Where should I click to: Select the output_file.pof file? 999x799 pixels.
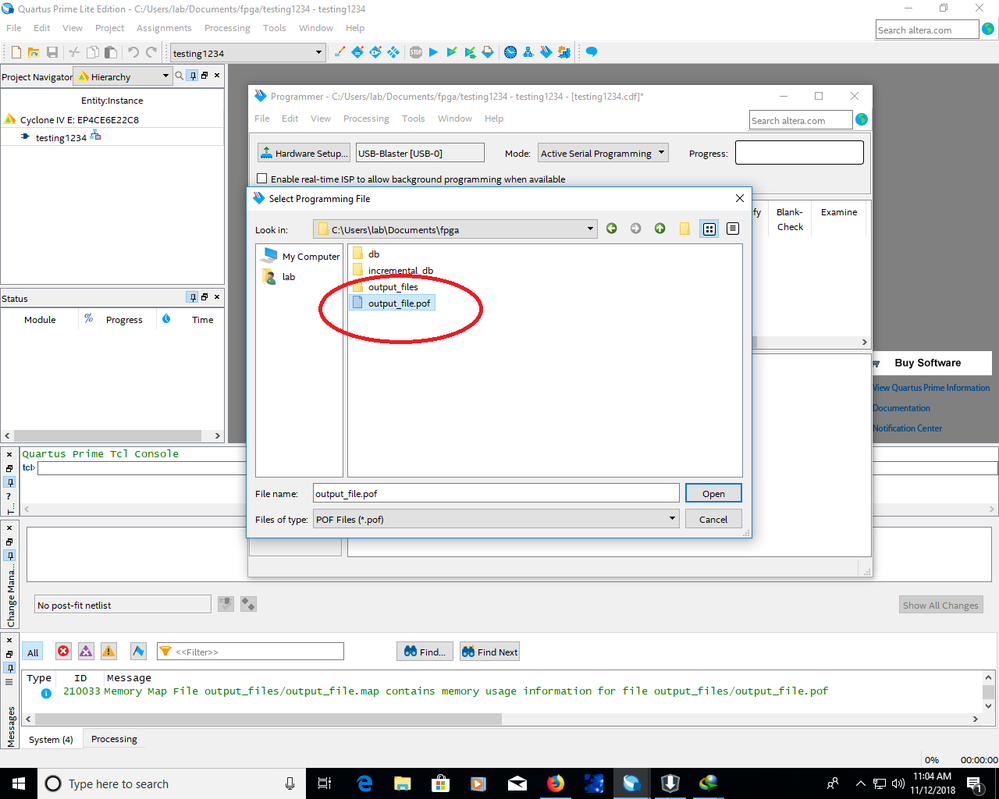[392, 303]
